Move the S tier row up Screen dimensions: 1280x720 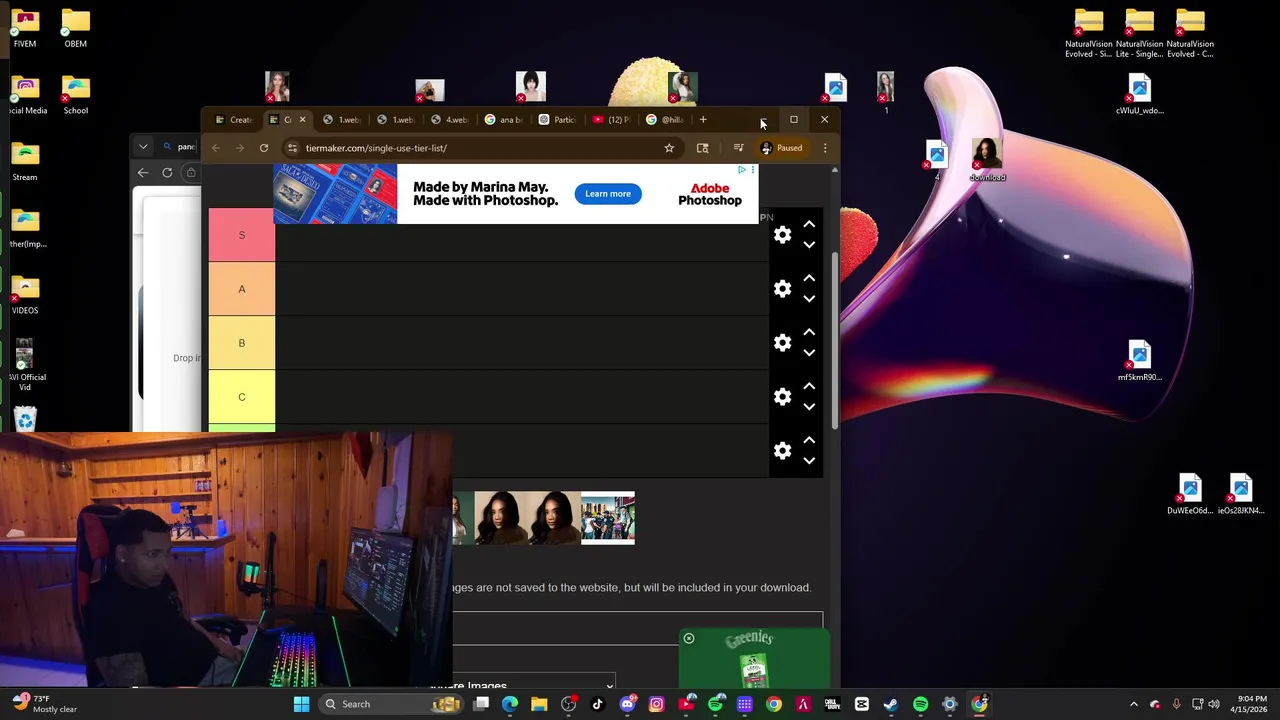809,225
